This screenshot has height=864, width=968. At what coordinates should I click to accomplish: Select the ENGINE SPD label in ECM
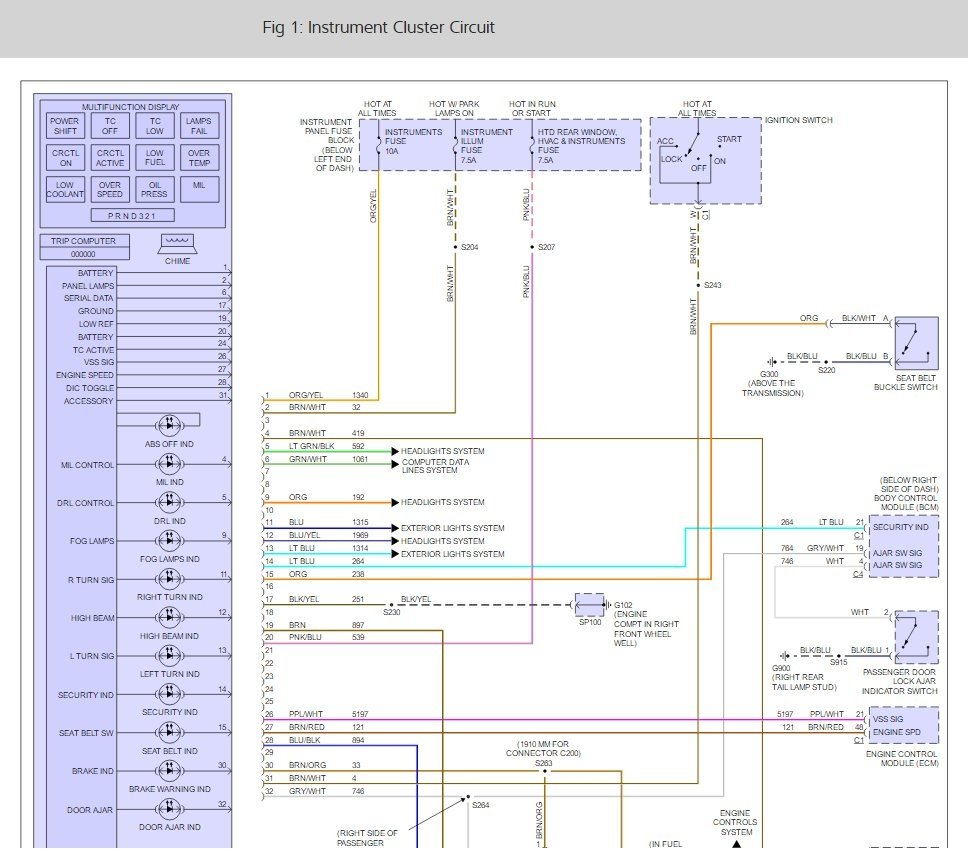[x=896, y=732]
